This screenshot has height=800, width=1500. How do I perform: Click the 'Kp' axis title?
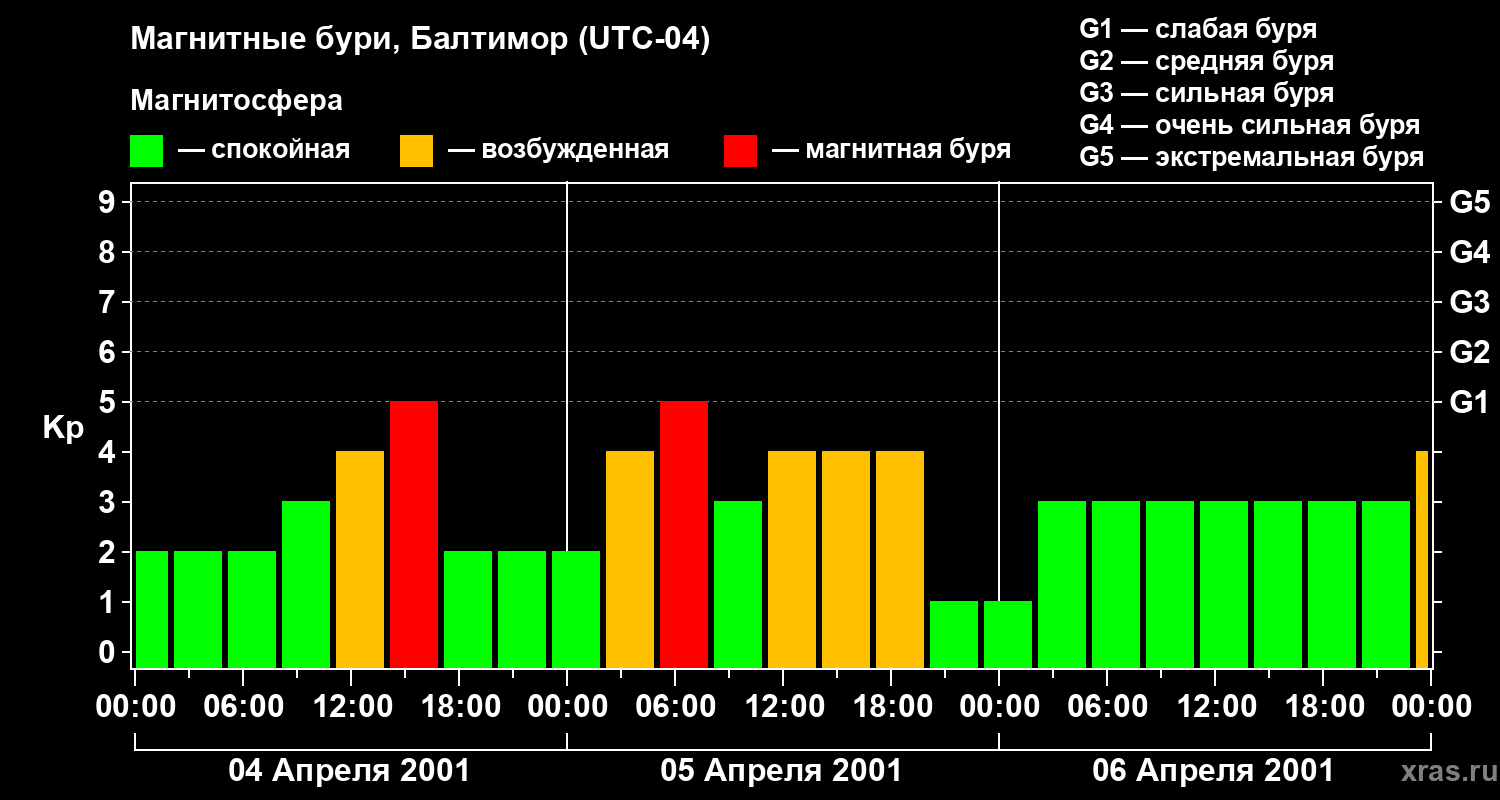pos(64,428)
